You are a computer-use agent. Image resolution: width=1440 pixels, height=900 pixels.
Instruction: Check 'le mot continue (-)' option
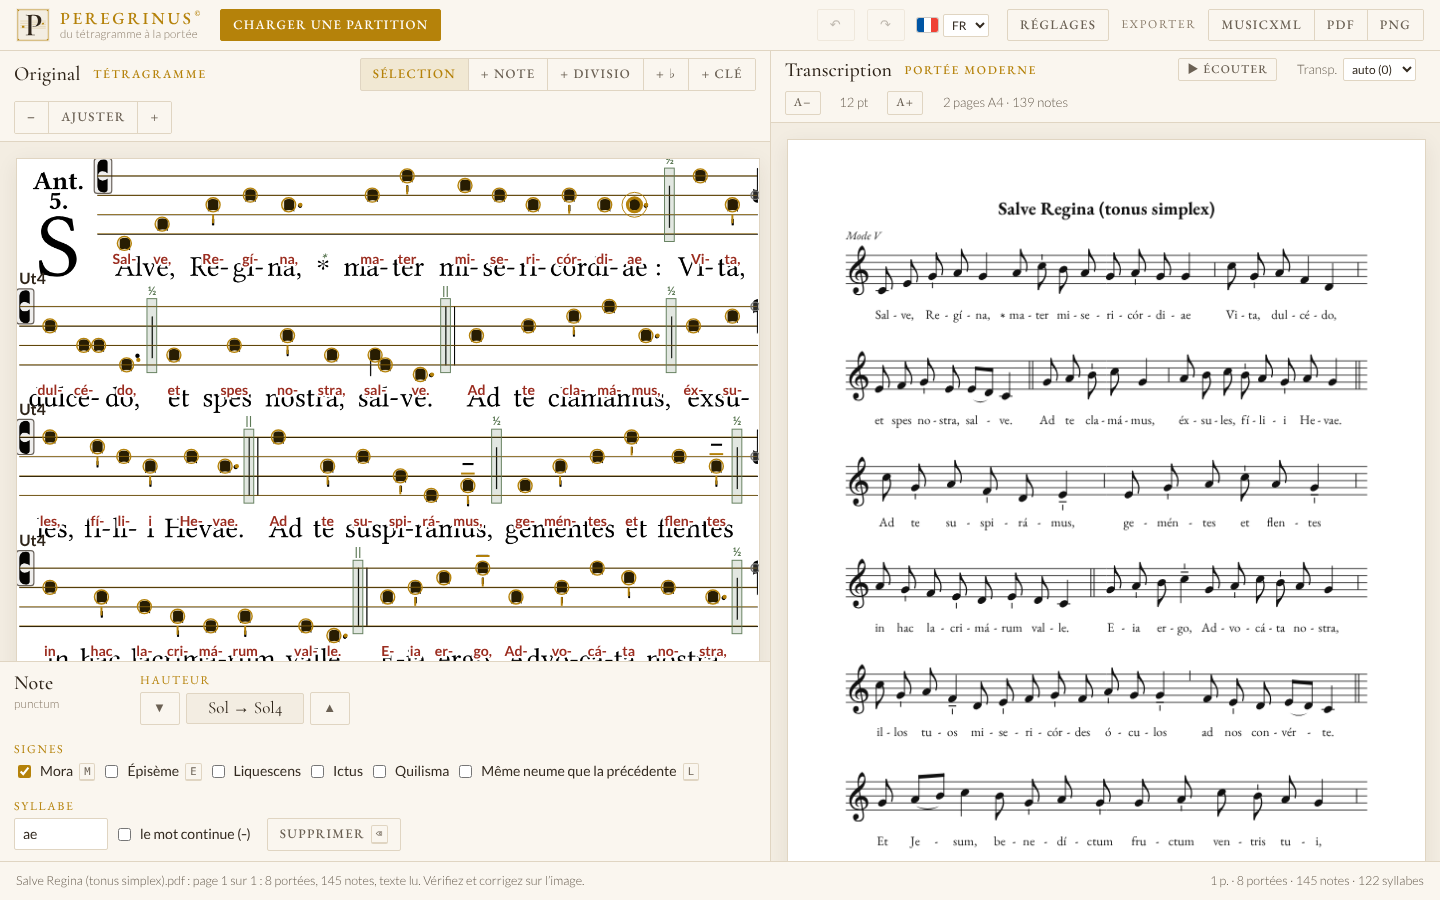click(125, 834)
